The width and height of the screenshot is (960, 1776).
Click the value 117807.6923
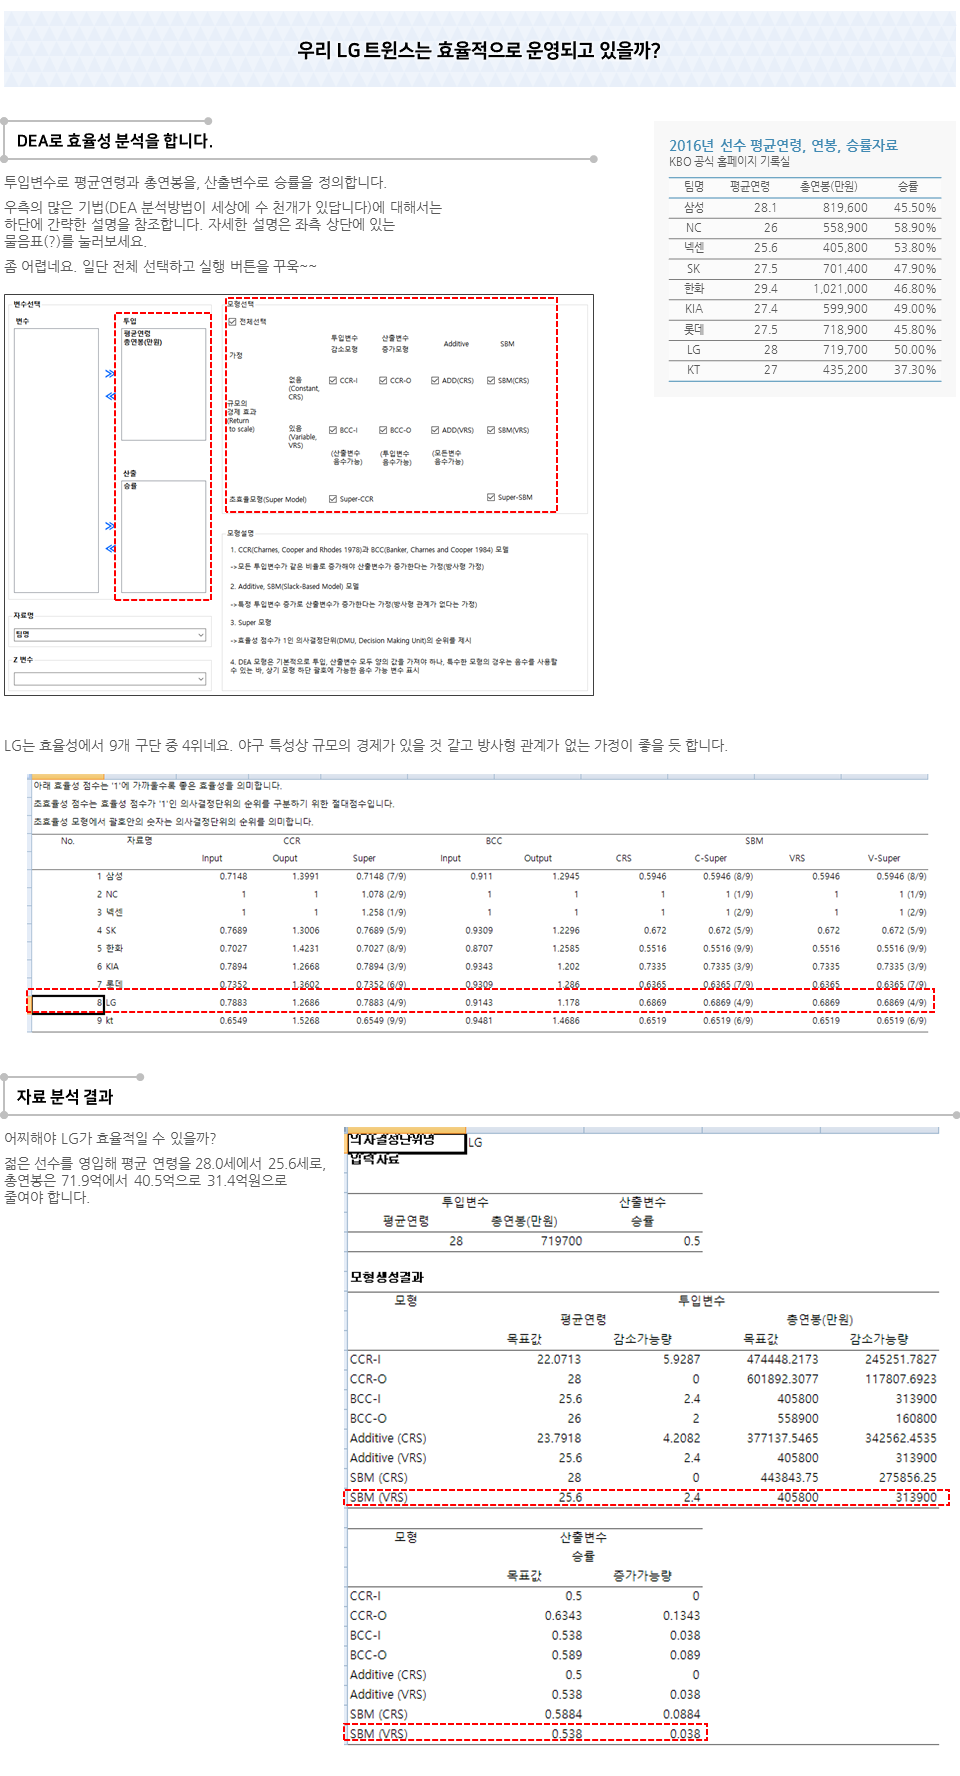point(901,1380)
